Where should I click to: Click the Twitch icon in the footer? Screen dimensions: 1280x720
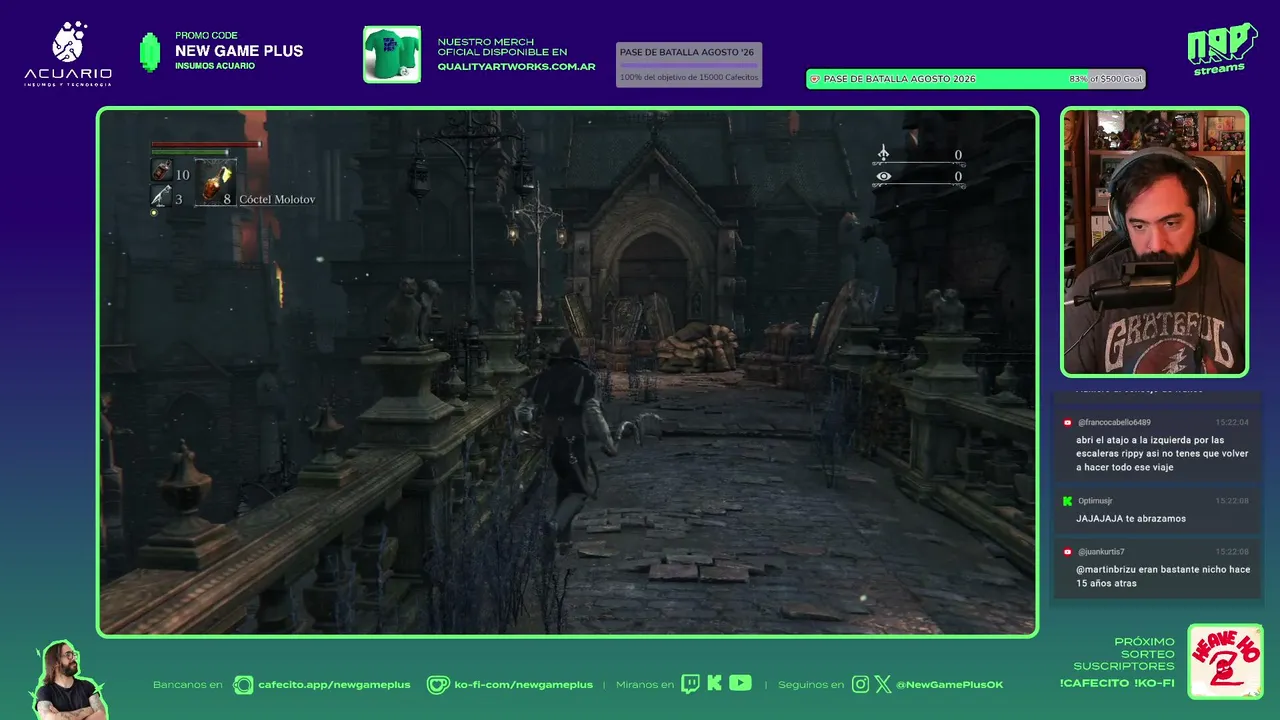[690, 684]
